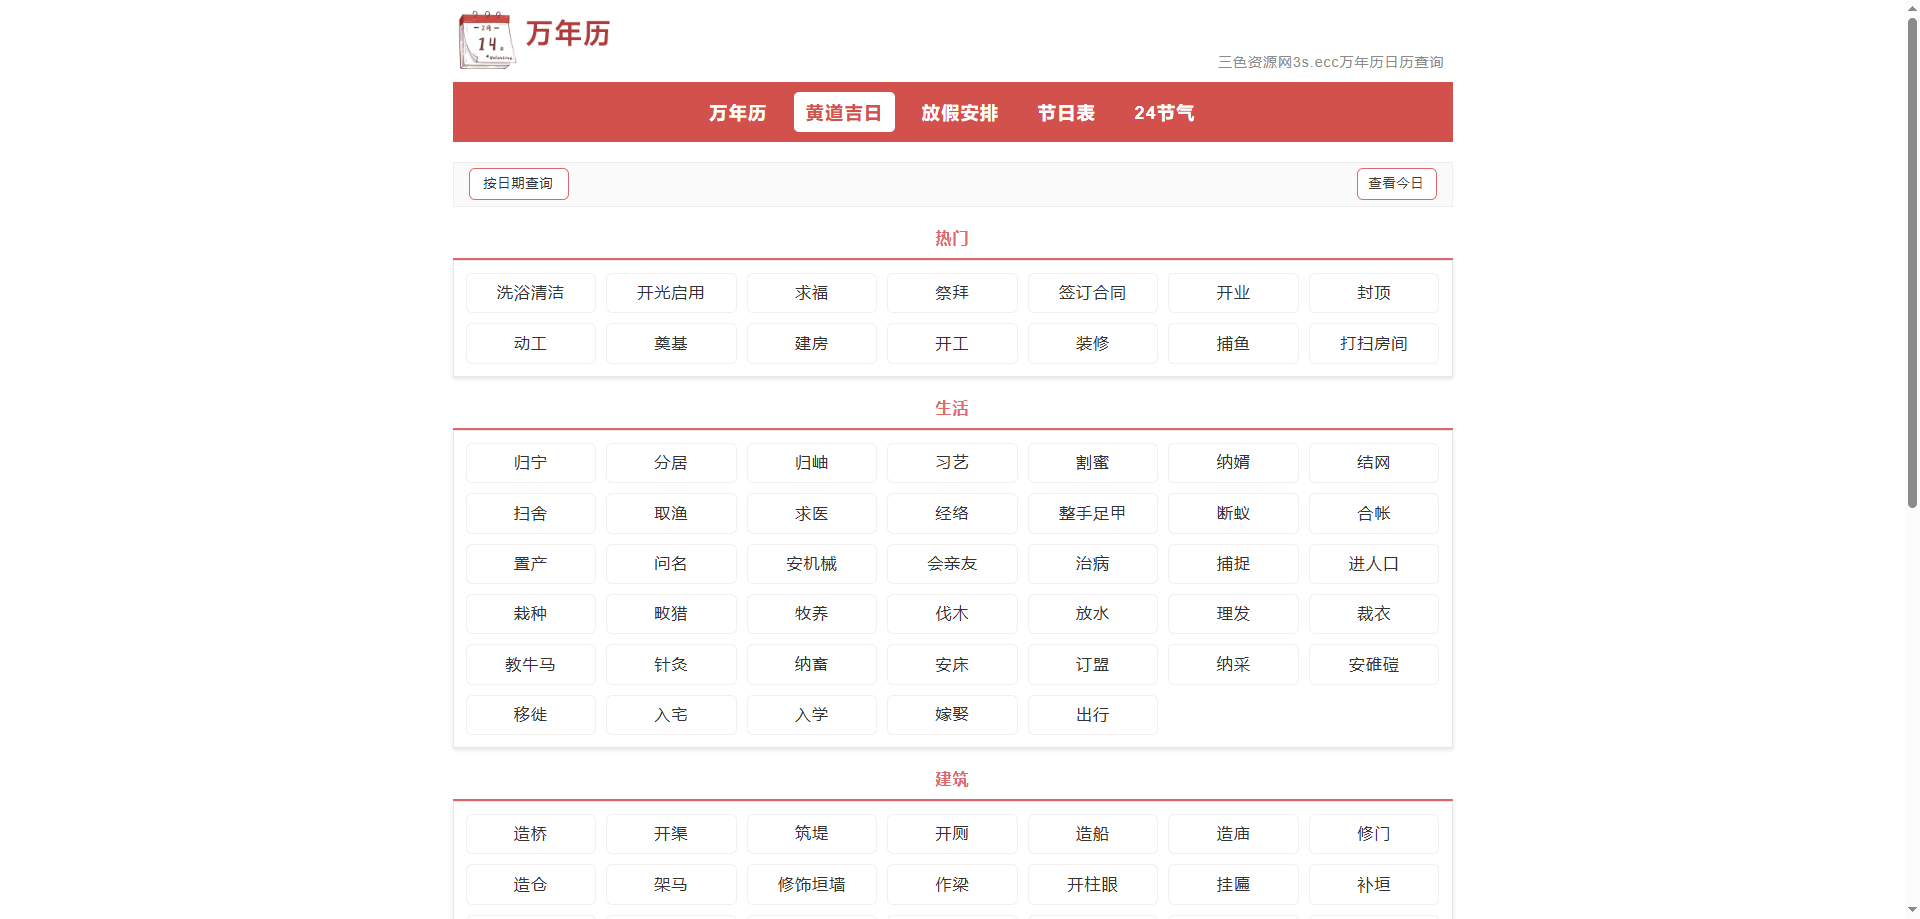This screenshot has width=1920, height=919.
Task: Click 造桥 under the 建筑 section
Action: (530, 833)
